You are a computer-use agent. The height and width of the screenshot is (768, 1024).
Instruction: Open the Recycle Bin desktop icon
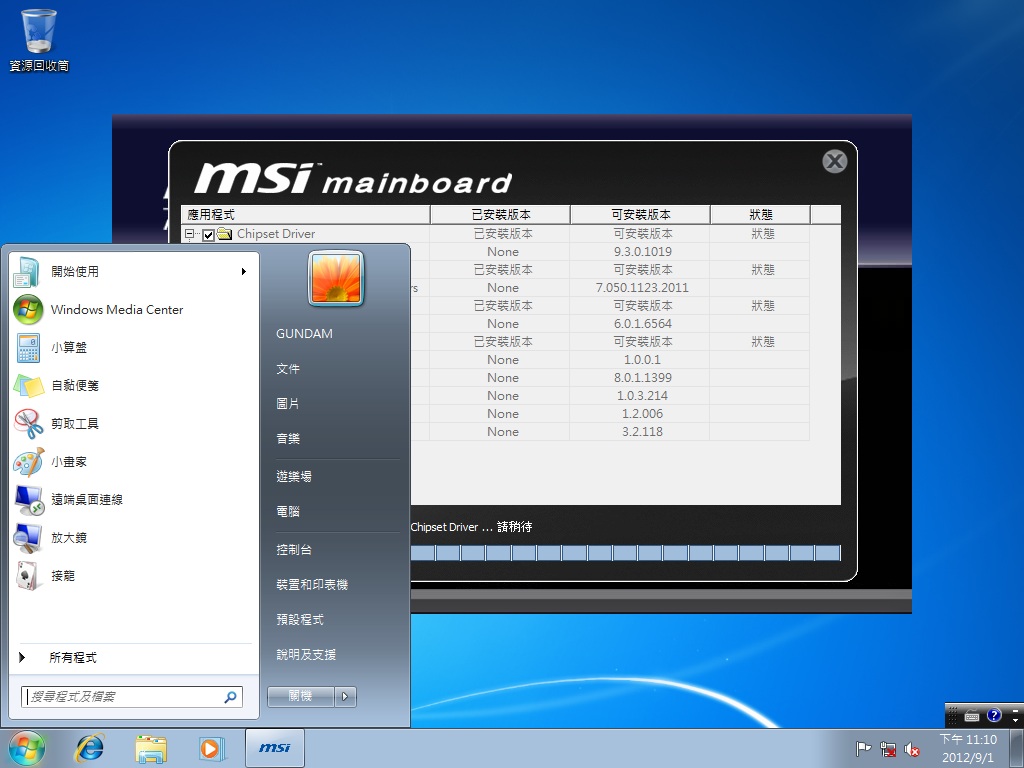[x=39, y=40]
